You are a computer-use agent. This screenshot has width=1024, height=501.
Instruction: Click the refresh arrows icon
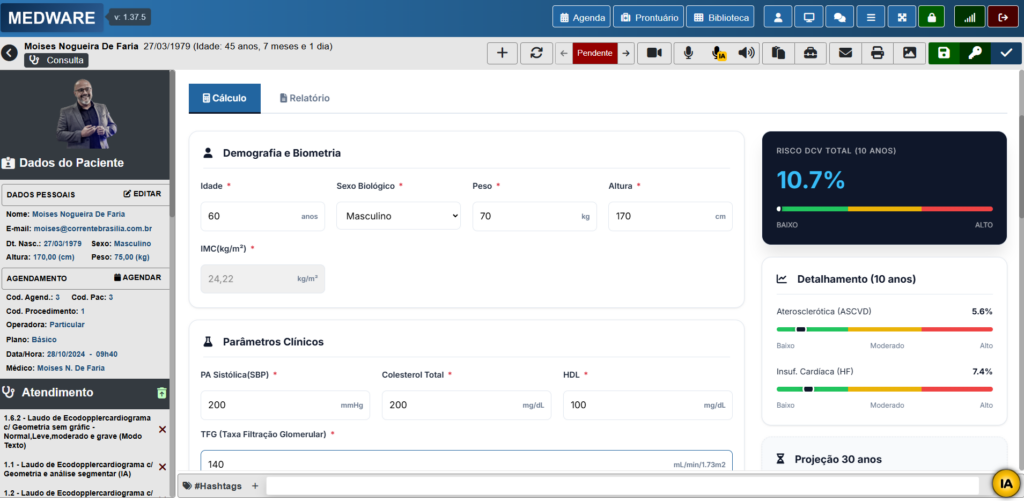(536, 53)
